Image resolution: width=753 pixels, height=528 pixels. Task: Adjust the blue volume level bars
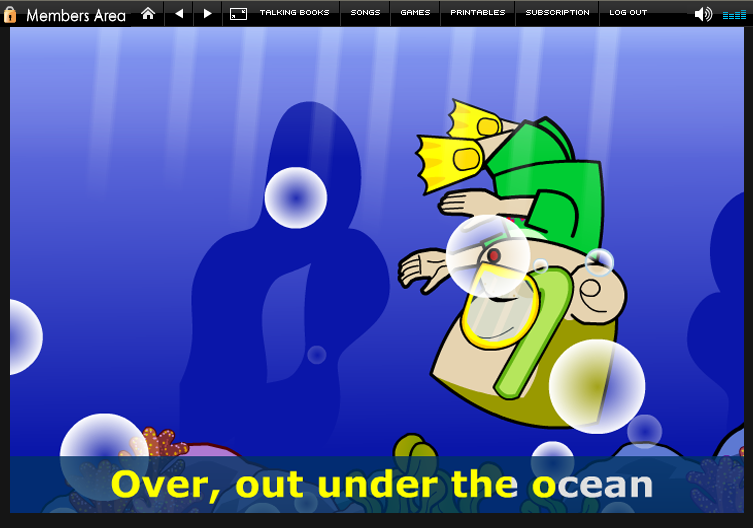click(x=733, y=15)
